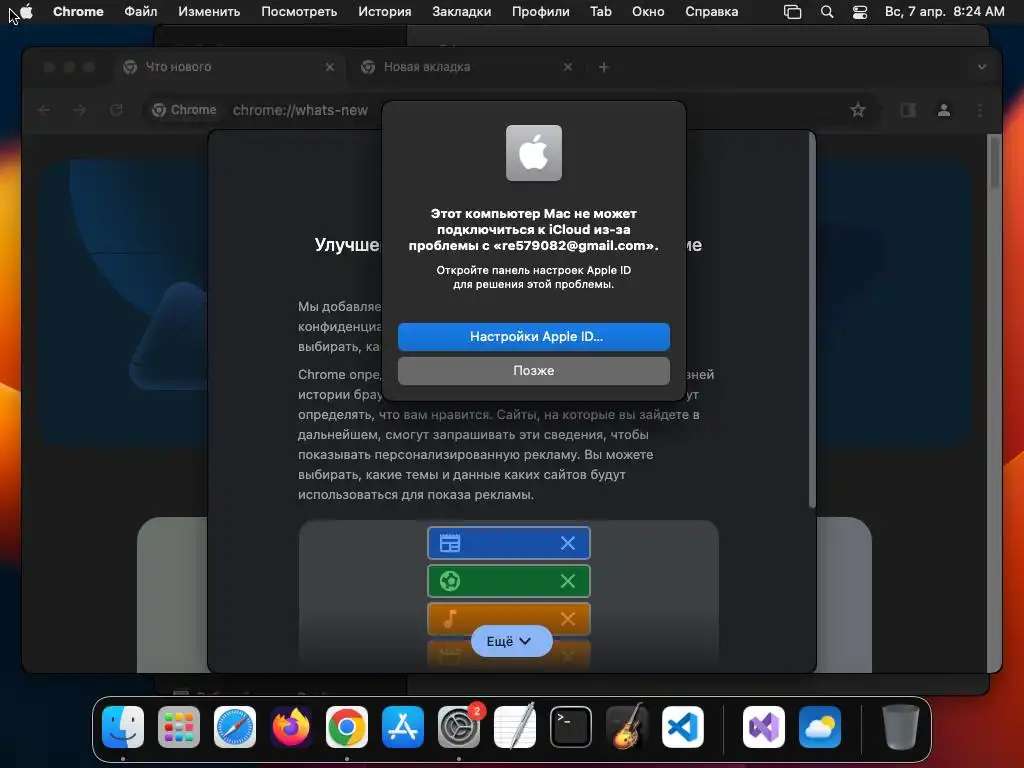Open the Посмотреть menu

299,12
